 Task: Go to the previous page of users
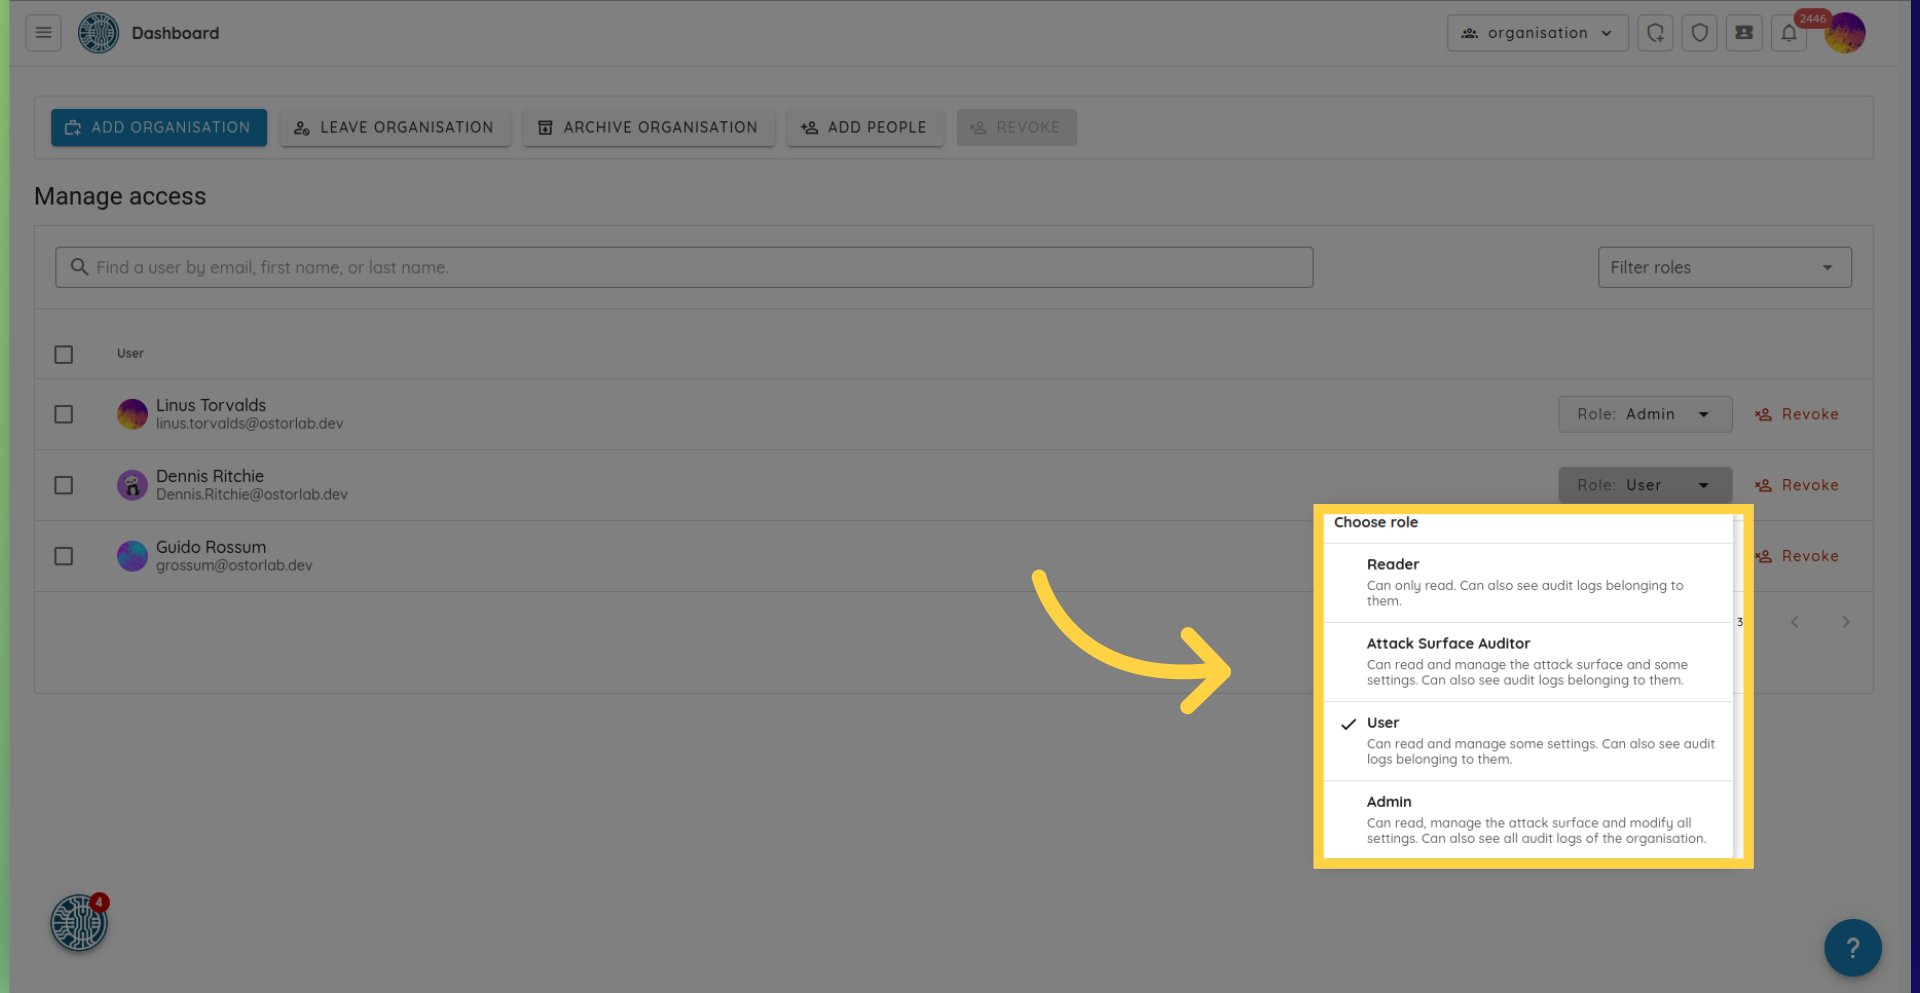pyautogui.click(x=1795, y=622)
